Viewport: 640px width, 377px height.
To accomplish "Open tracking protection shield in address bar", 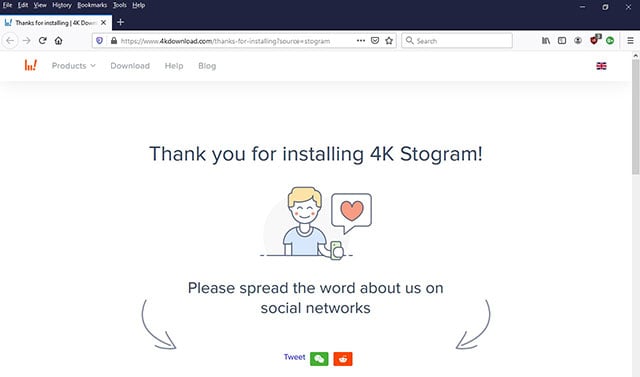I will (x=99, y=41).
